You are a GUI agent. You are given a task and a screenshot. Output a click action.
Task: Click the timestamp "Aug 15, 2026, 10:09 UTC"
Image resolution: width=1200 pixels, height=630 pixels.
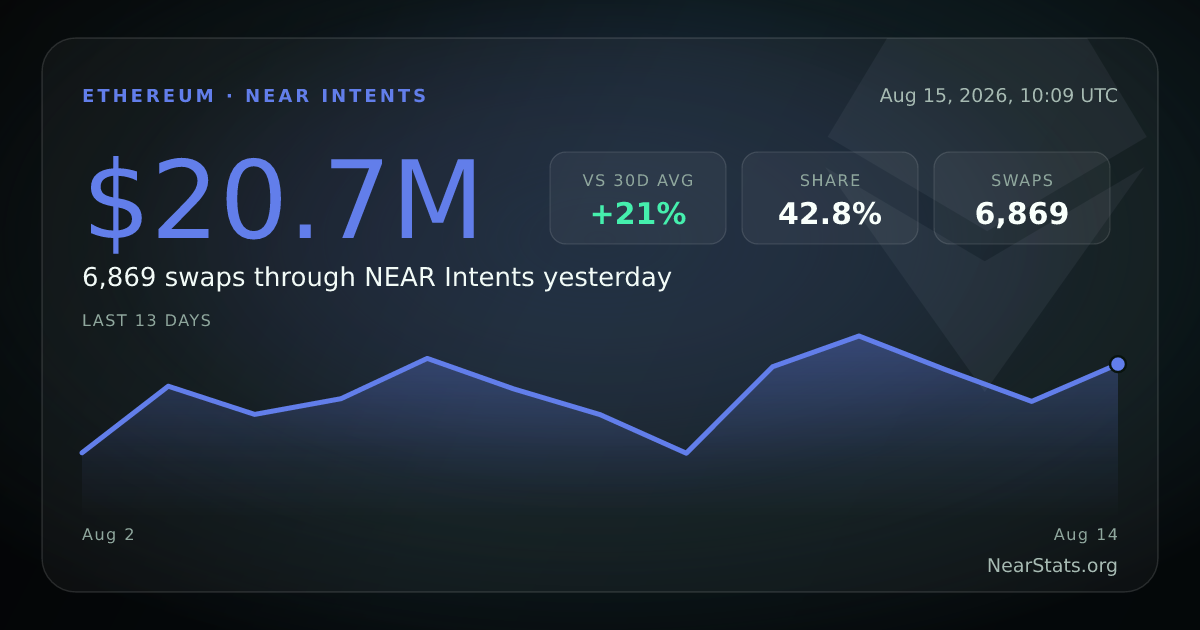[x=999, y=96]
